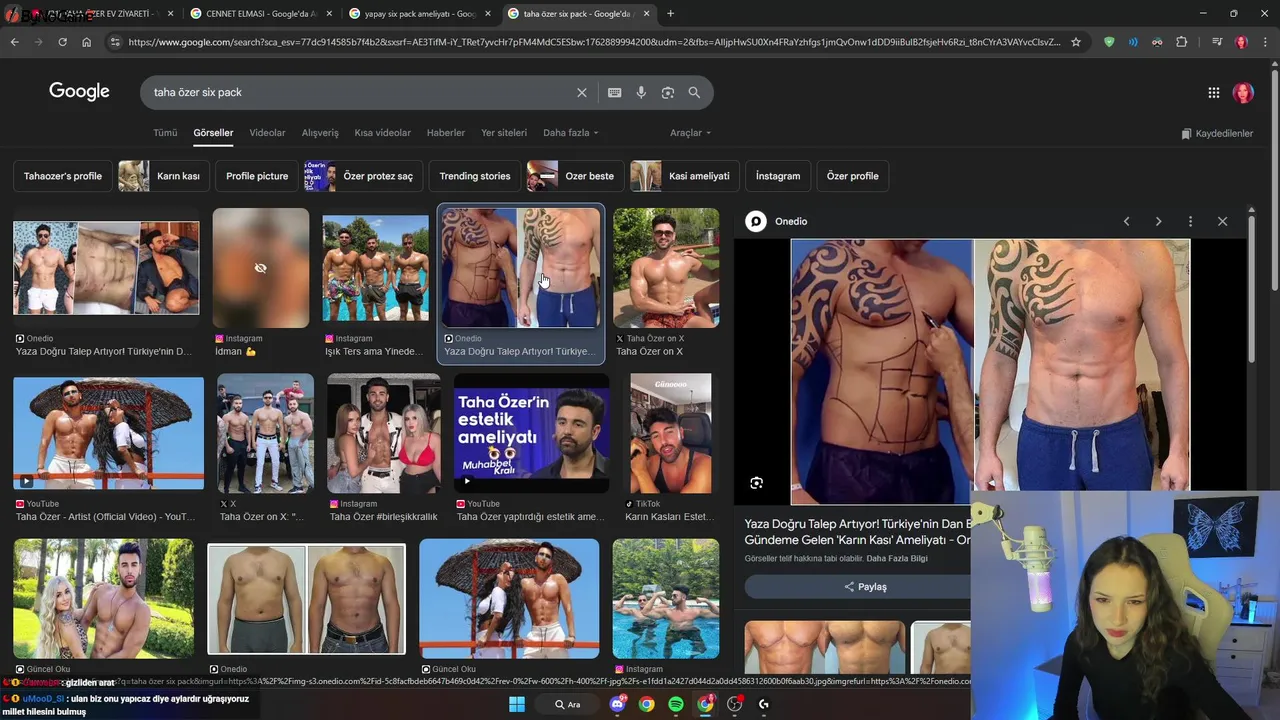Click the Google logo
Screen dimensions: 1280x720
[x=79, y=92]
